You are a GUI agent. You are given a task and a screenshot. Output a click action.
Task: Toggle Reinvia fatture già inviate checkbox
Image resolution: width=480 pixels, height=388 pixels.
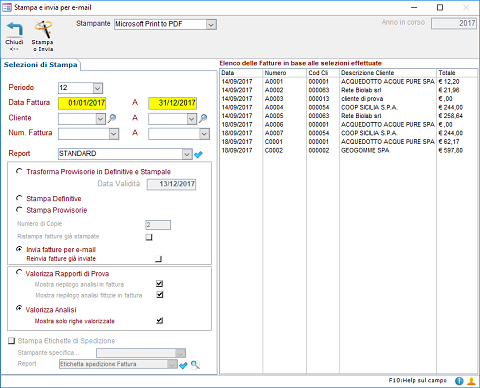coord(159,259)
